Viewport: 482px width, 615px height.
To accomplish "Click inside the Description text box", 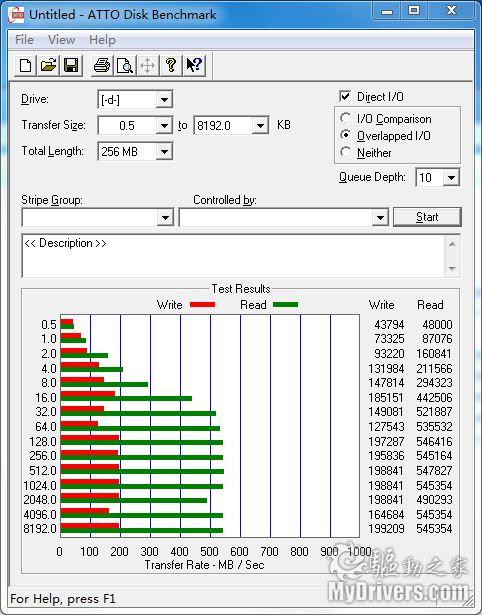I will 234,256.
